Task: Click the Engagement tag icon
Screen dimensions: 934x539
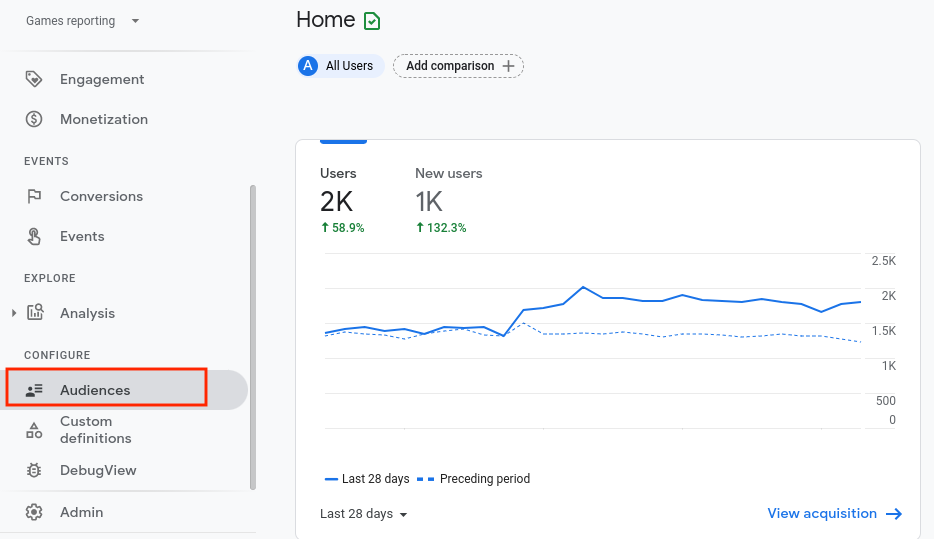Action: coord(34,79)
